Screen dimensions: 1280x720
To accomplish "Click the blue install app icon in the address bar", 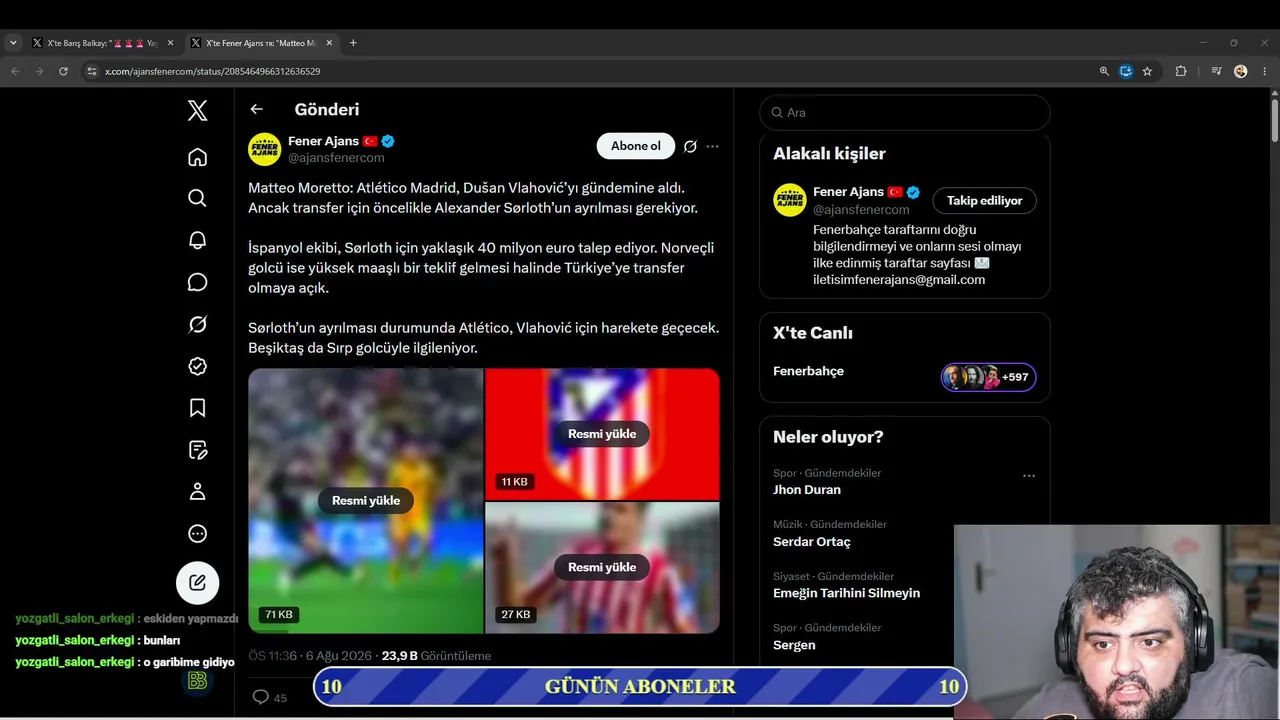I will (x=1126, y=71).
